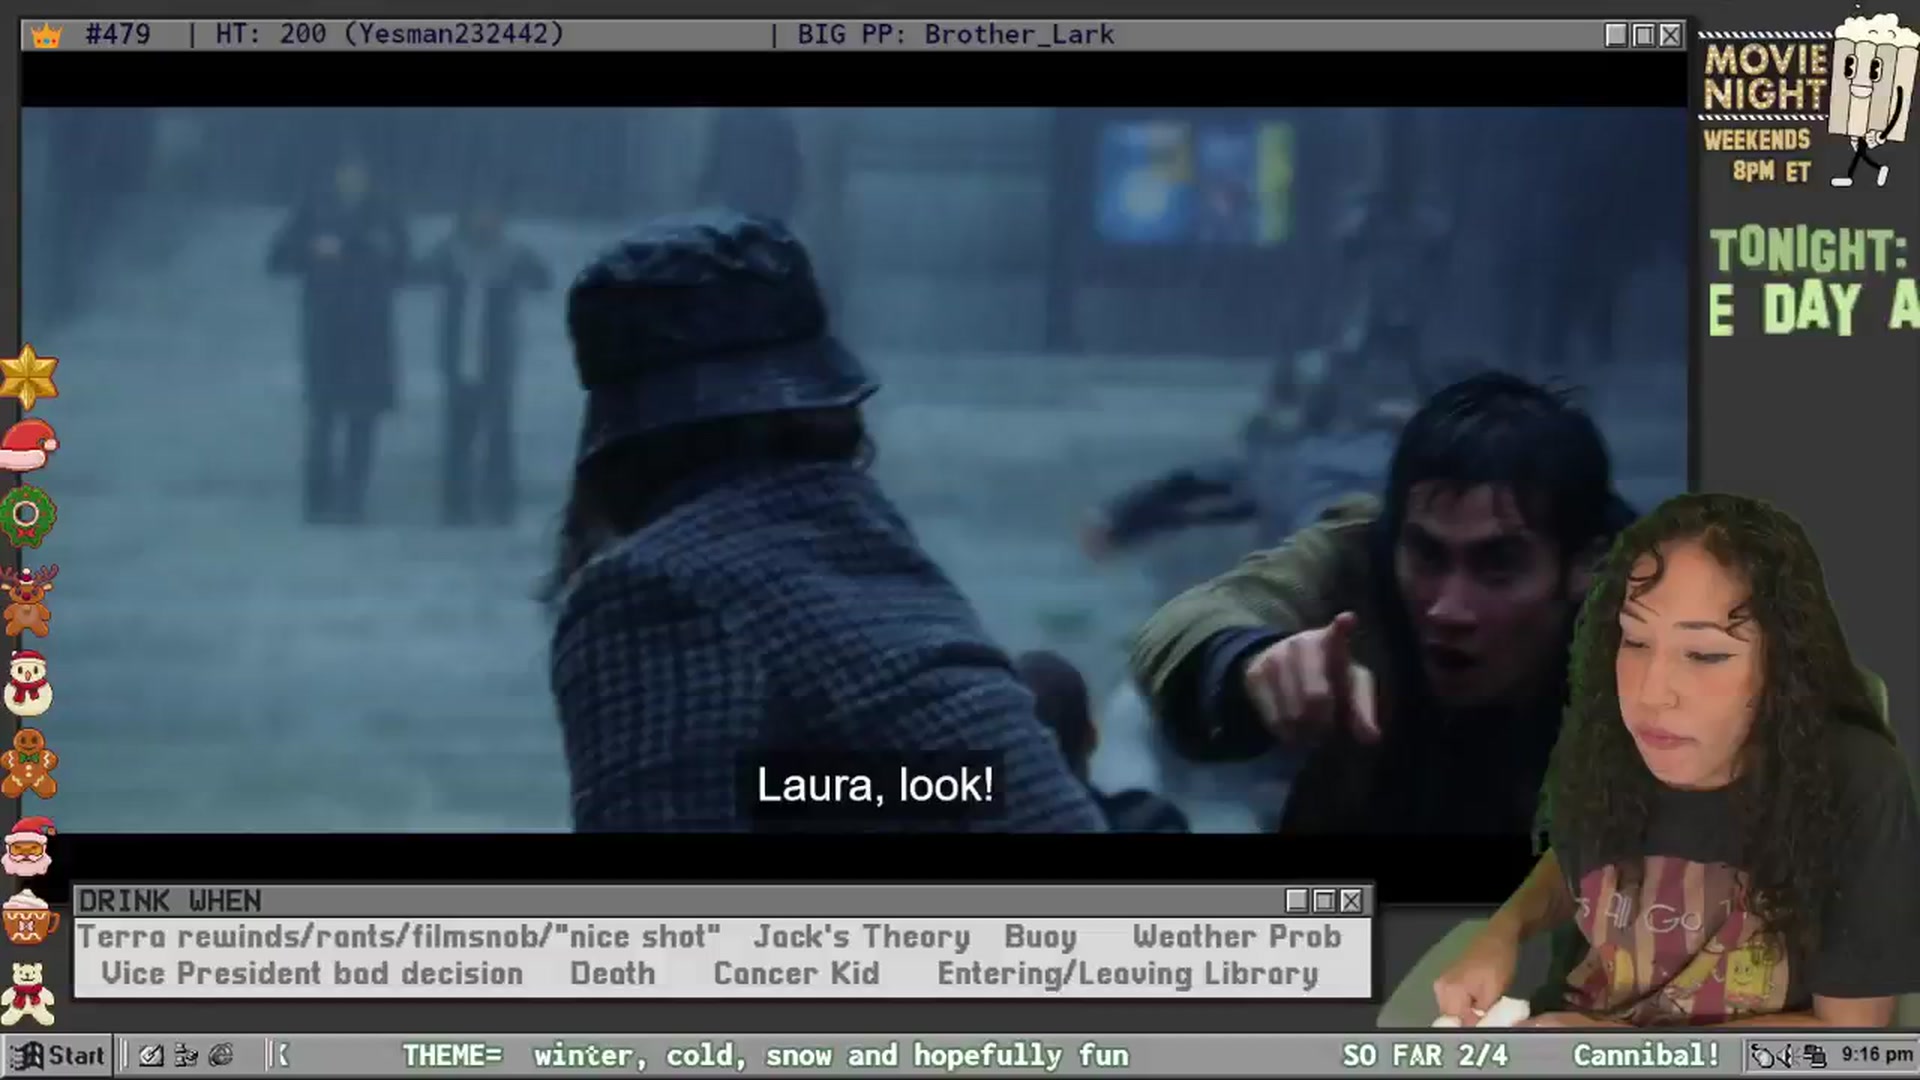Click the "Cannibal!" taskbar text
Viewport: 1920px width, 1080px height.
point(1646,1055)
